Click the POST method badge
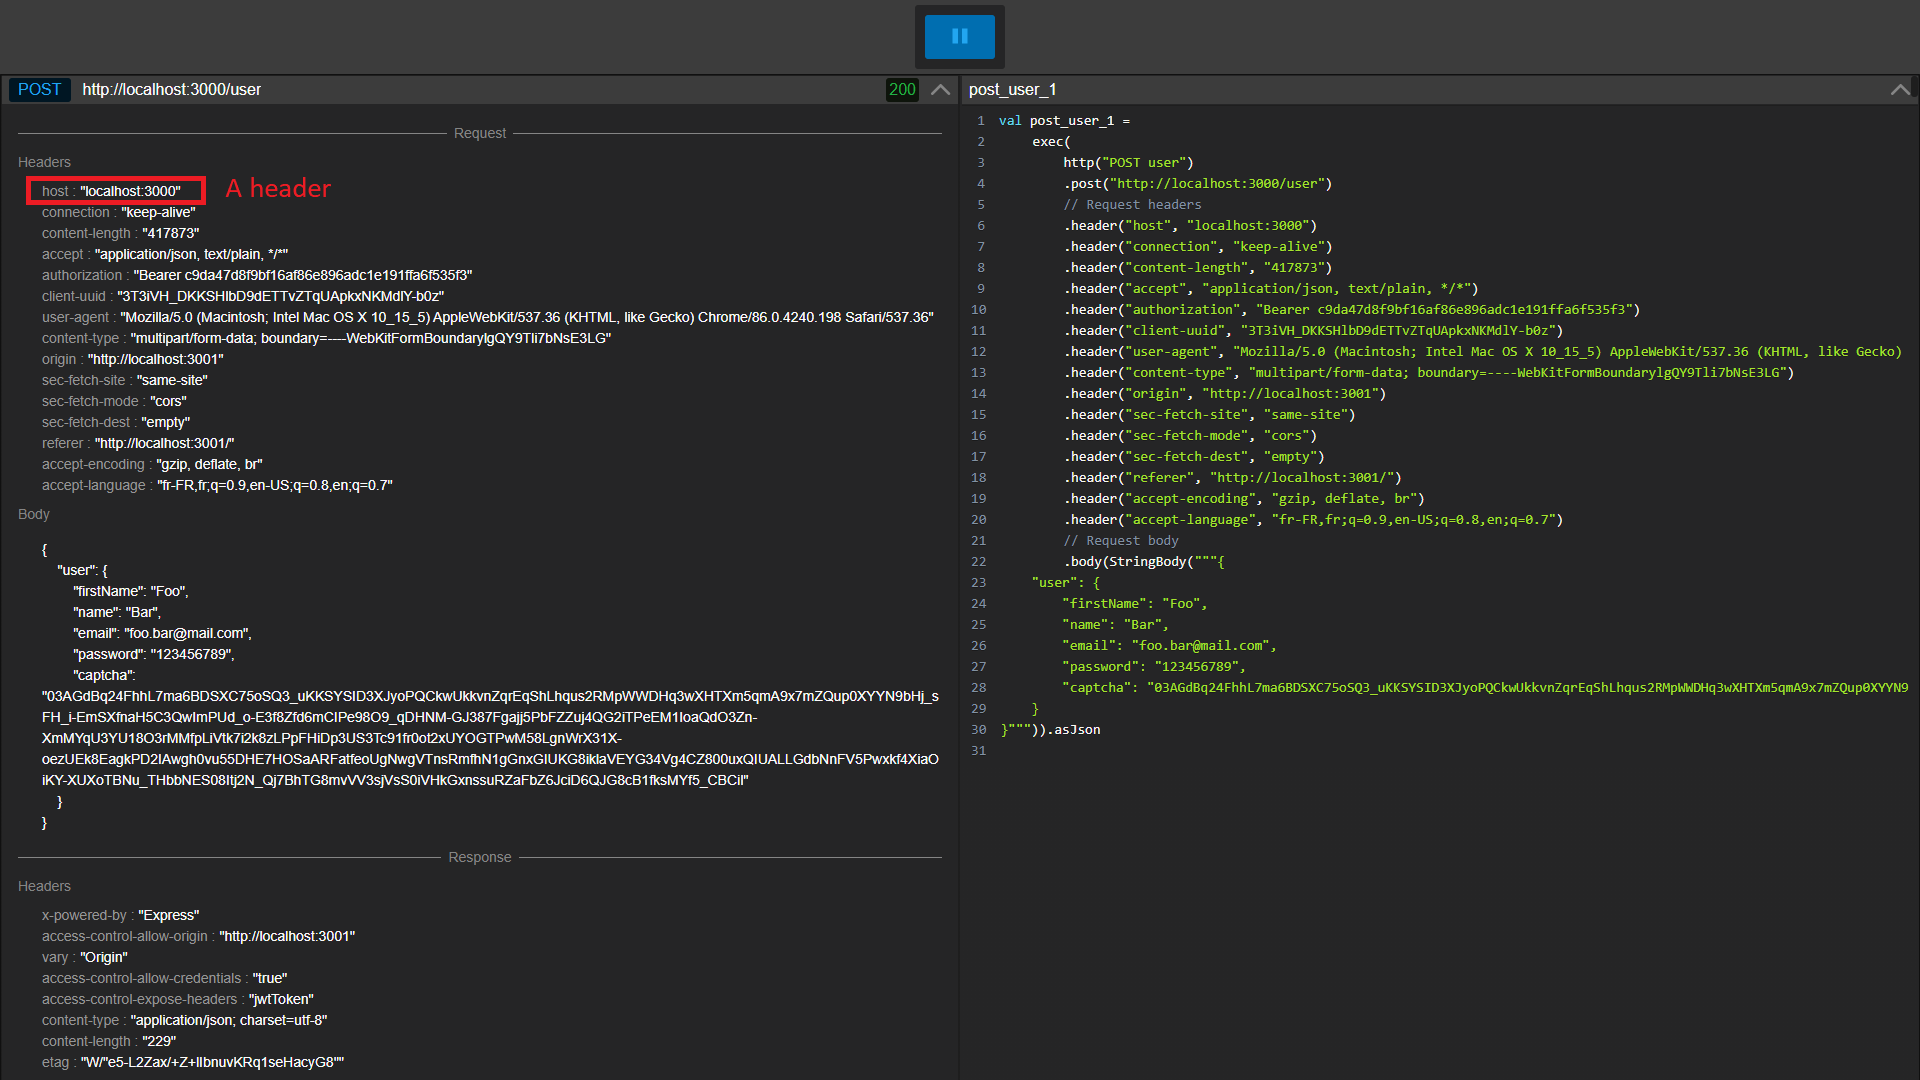 pyautogui.click(x=40, y=90)
